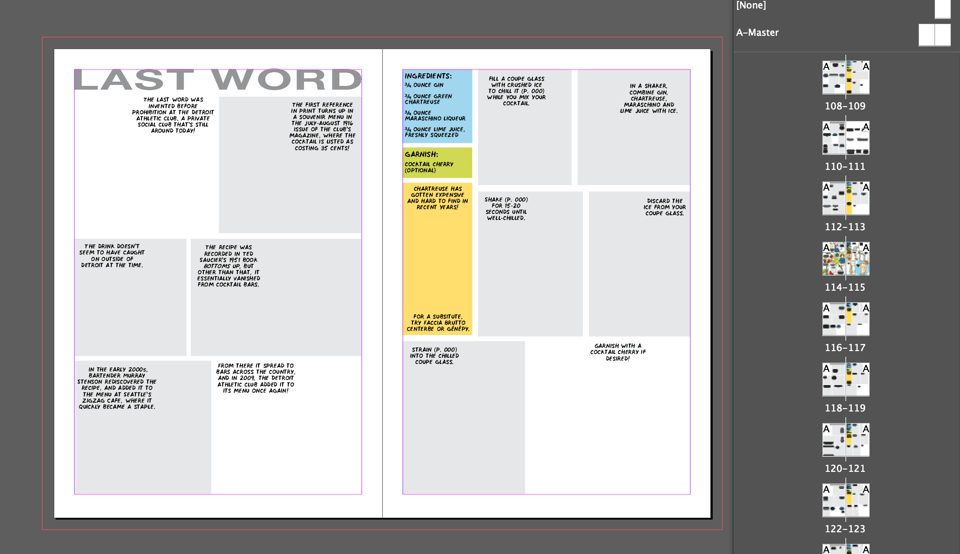Click page label 116–117

click(x=845, y=348)
